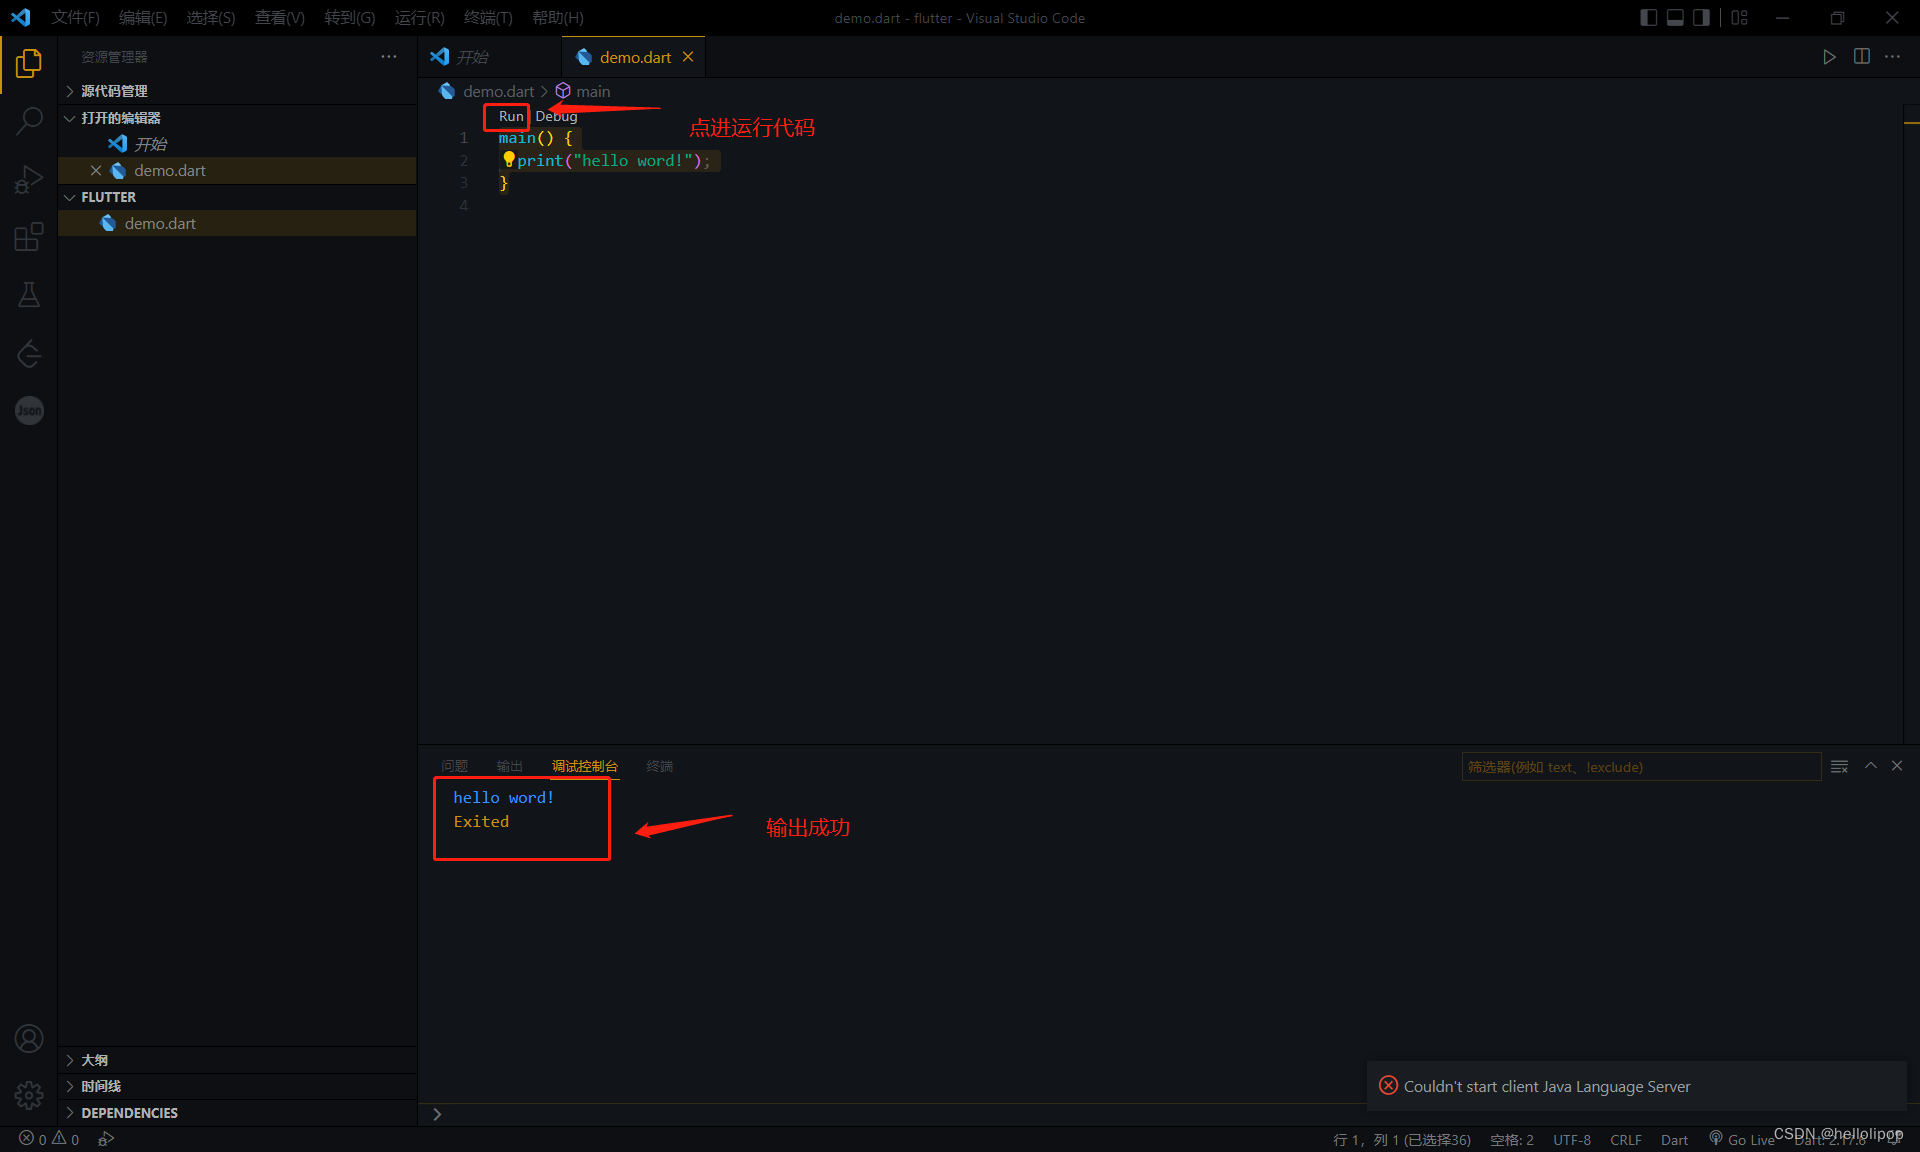The width and height of the screenshot is (1920, 1152).
Task: Expand the DEPENDENCIES section
Action: pos(129,1113)
